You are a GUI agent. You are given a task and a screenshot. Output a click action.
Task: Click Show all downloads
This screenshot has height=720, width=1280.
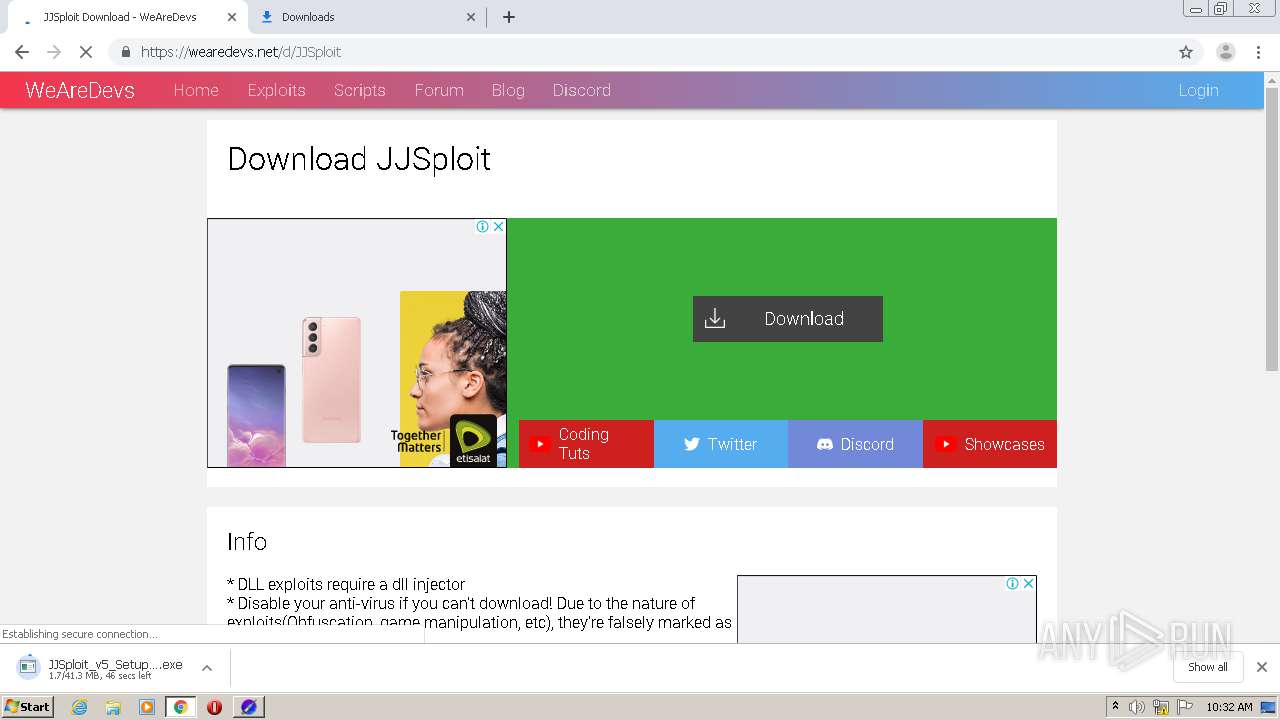click(x=1208, y=667)
